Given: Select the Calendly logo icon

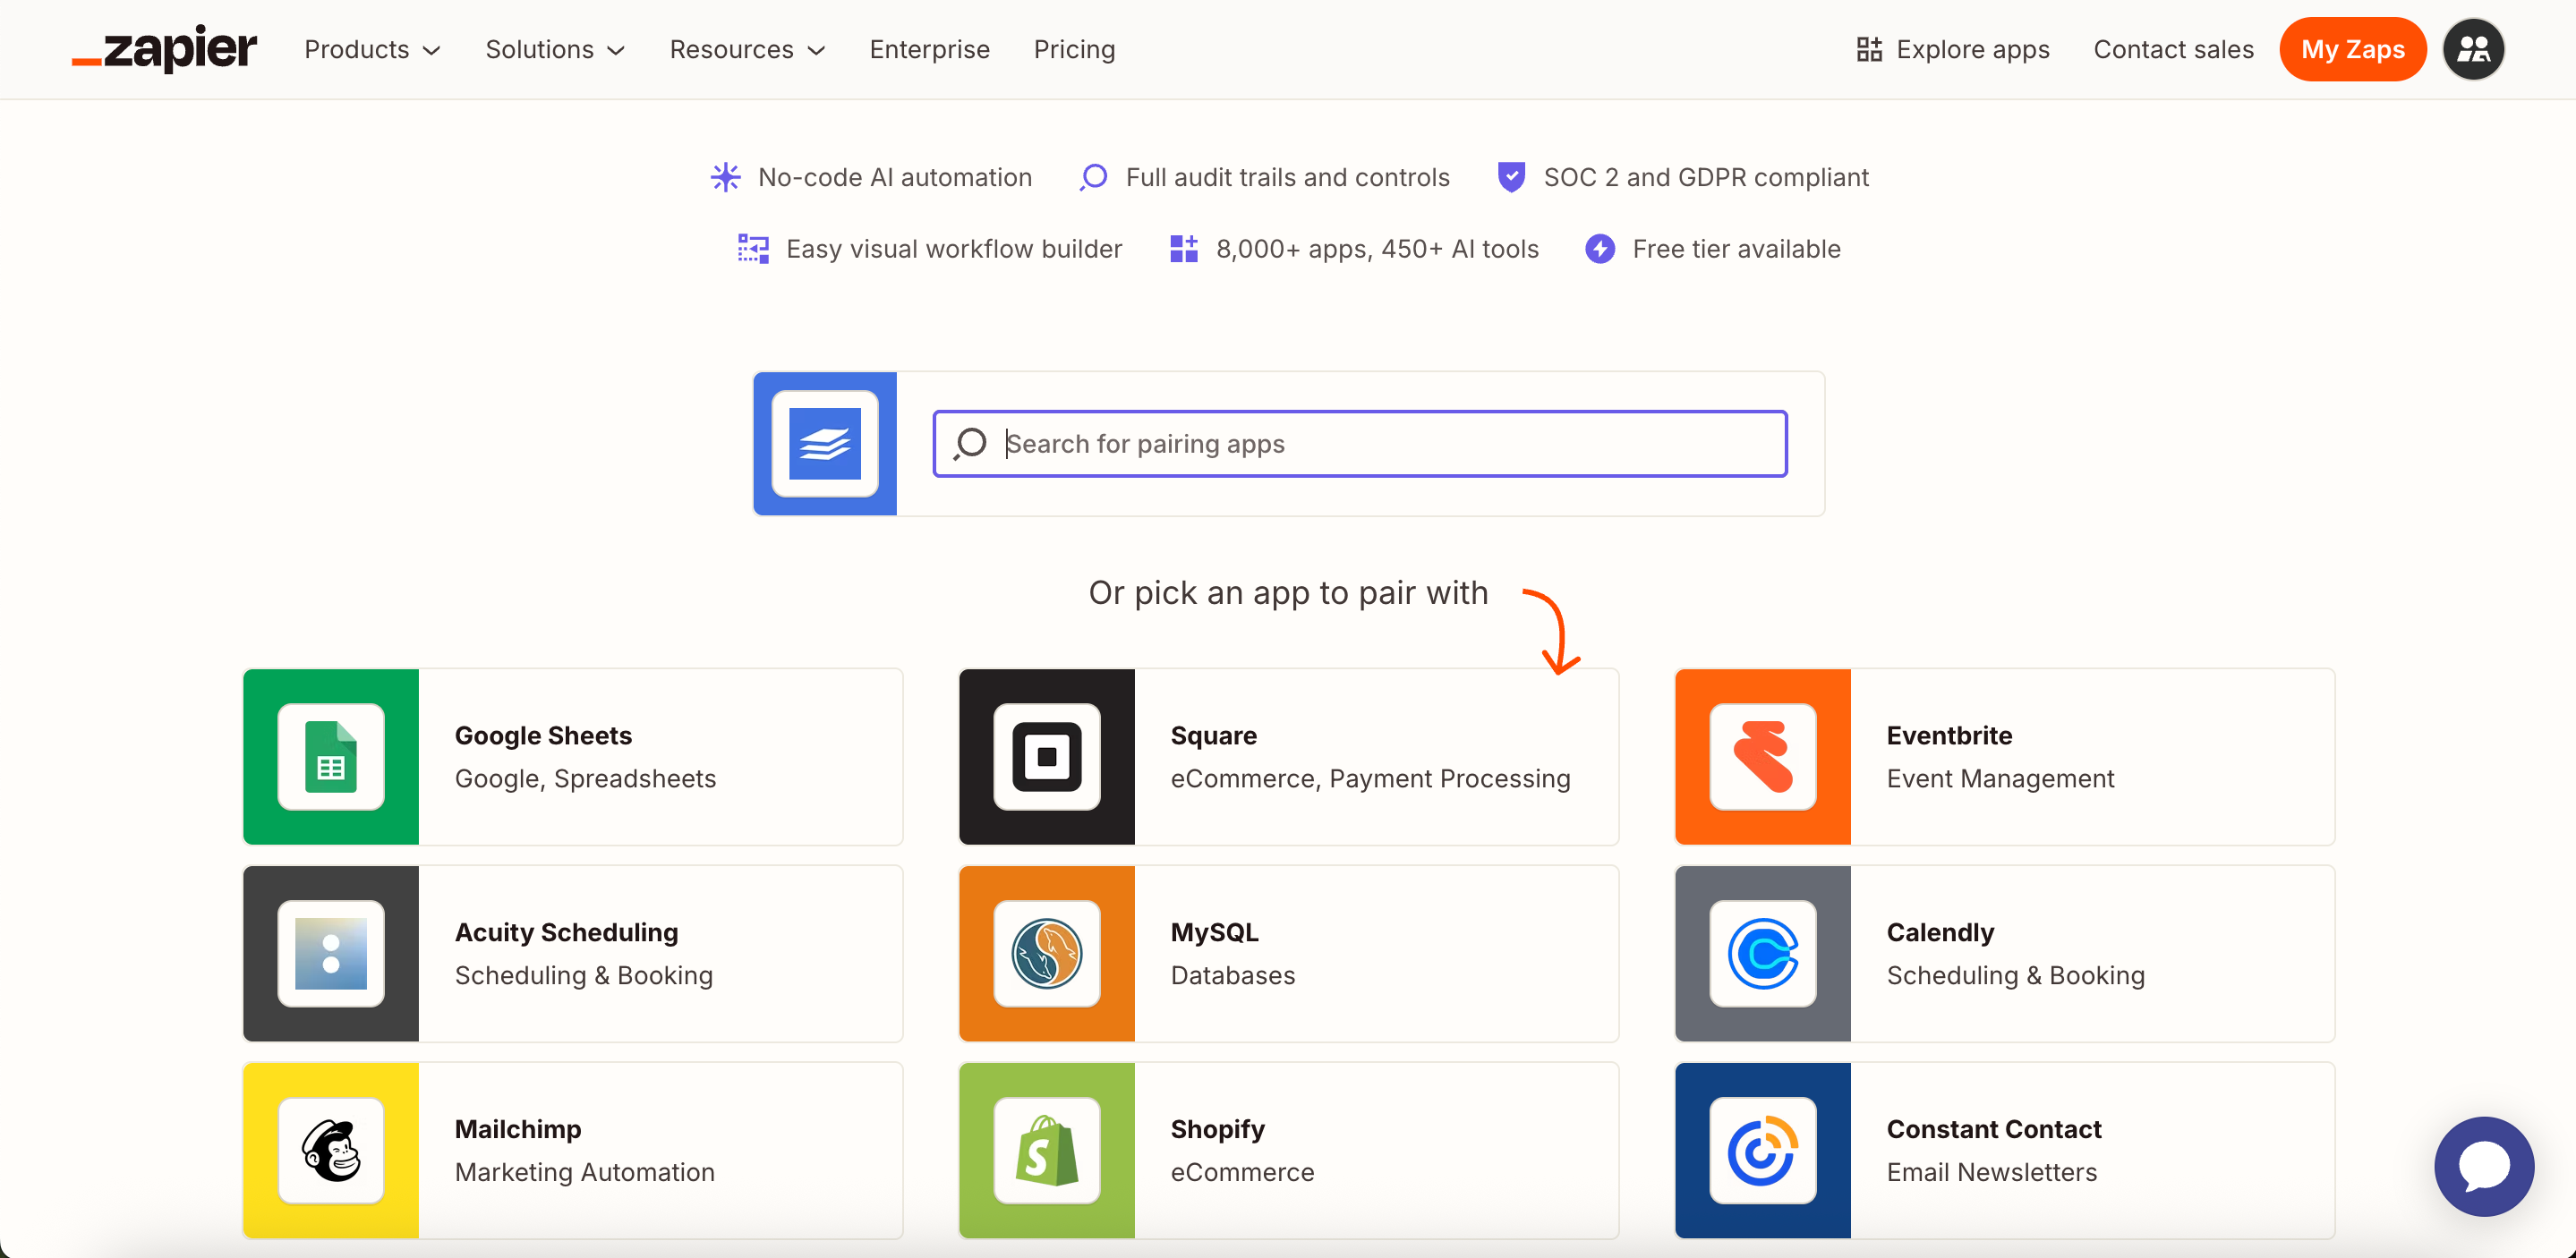Looking at the screenshot, I should pyautogui.click(x=1762, y=954).
